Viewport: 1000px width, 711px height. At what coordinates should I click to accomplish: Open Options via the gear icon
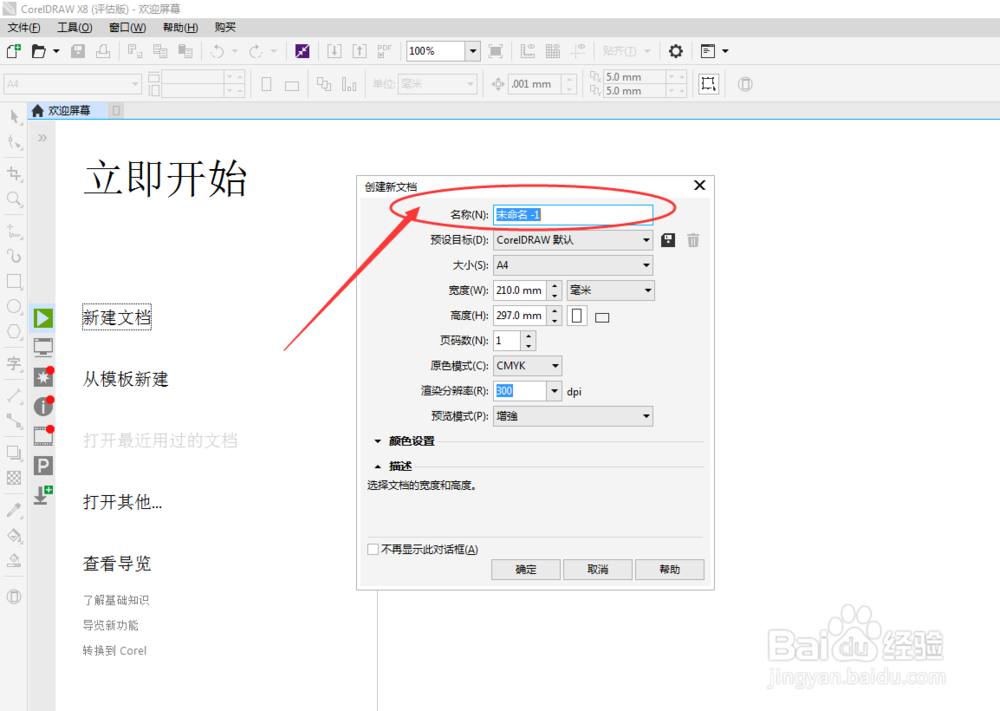point(675,51)
